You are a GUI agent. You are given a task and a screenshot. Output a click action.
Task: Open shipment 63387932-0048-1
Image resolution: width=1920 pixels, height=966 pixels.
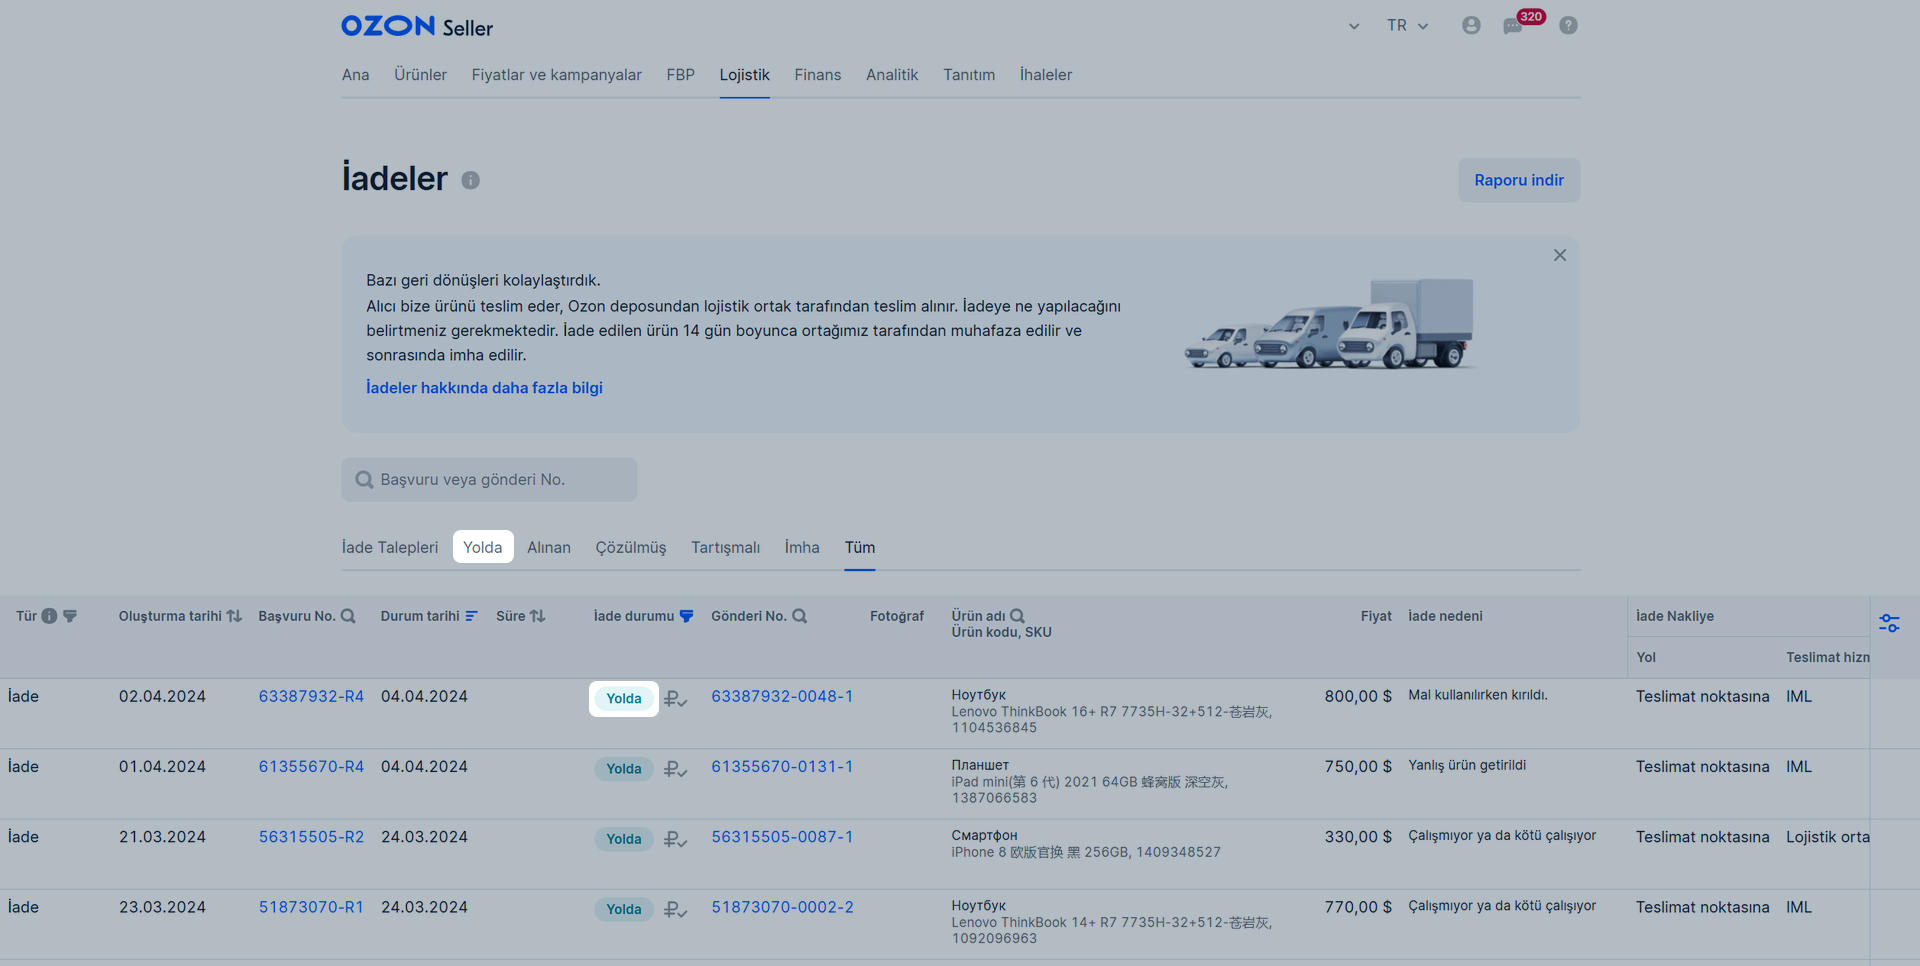coord(782,697)
